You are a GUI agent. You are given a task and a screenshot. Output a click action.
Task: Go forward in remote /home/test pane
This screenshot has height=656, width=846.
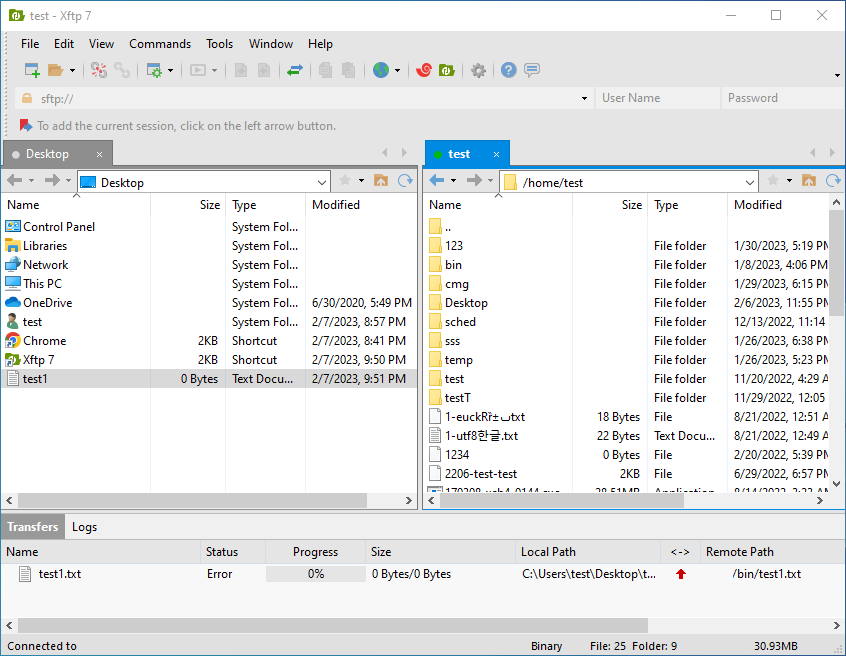click(474, 180)
